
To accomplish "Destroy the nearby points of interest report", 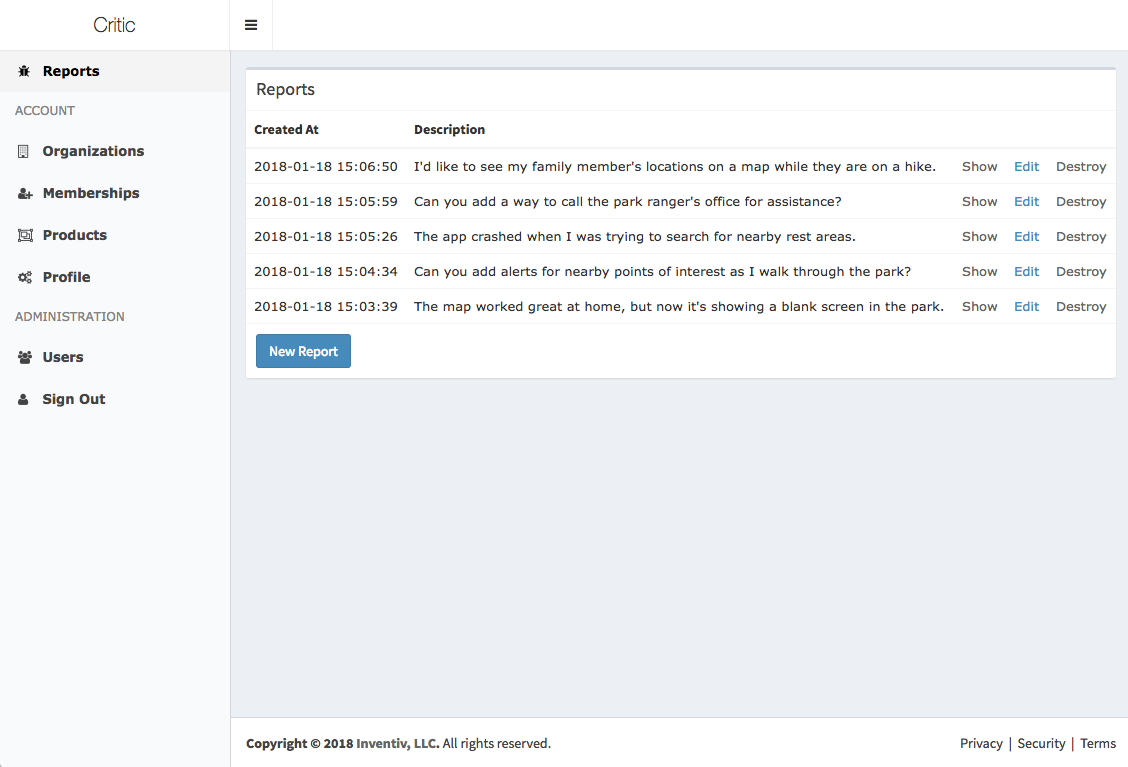I will pyautogui.click(x=1081, y=271).
